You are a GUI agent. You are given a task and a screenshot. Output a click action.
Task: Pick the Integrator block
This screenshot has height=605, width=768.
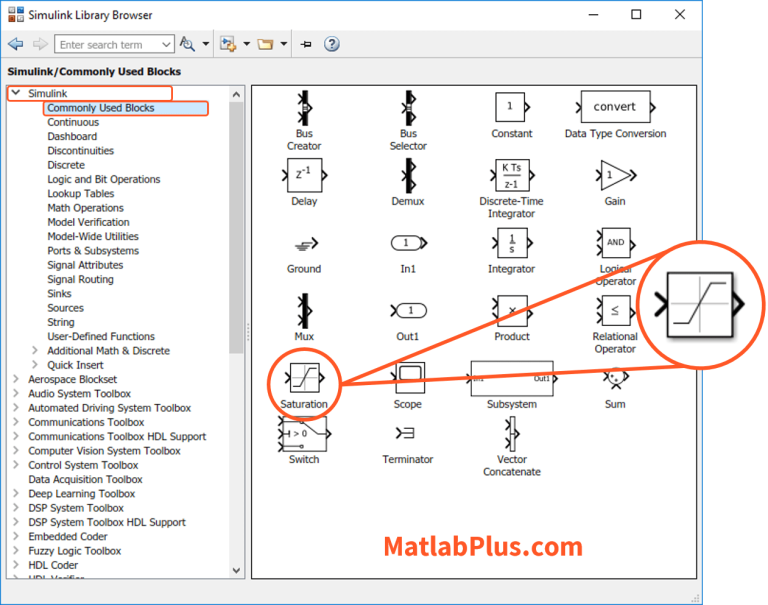coord(511,243)
